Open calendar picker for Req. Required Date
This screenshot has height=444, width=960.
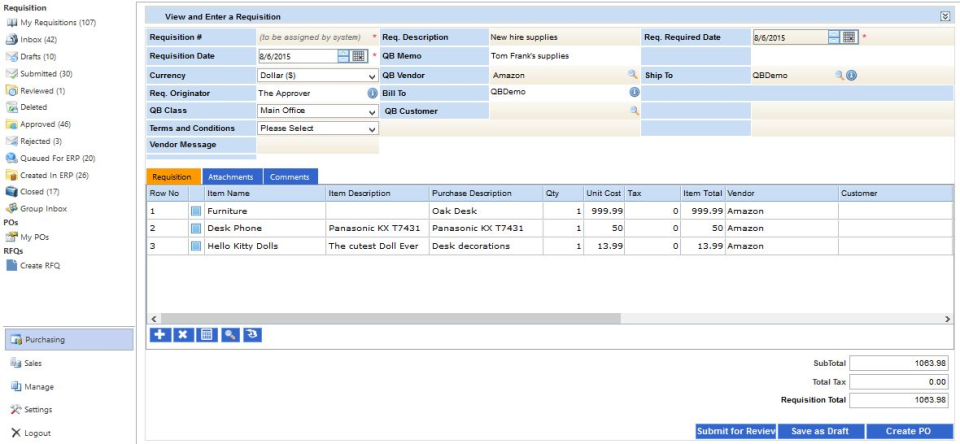pyautogui.click(x=849, y=37)
